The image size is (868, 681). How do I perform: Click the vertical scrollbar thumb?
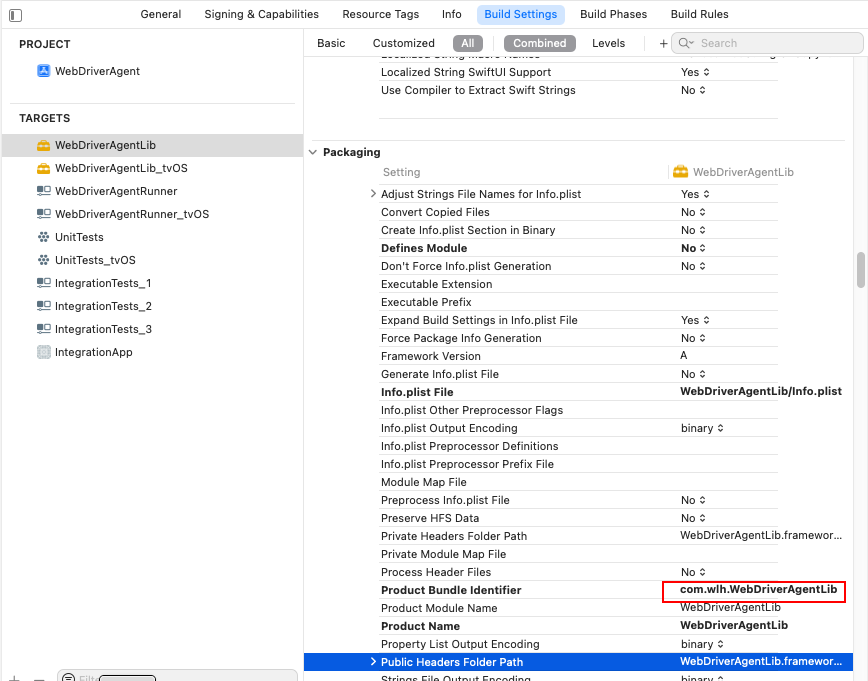click(861, 270)
